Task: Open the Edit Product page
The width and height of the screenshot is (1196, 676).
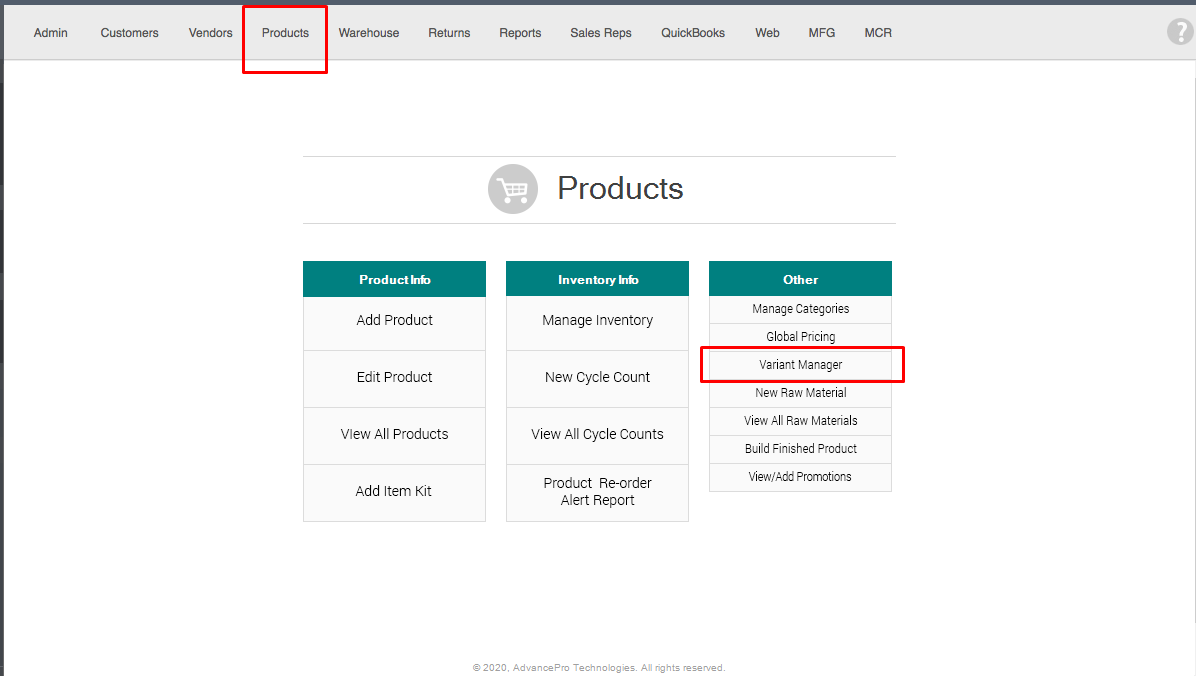Action: pos(394,378)
